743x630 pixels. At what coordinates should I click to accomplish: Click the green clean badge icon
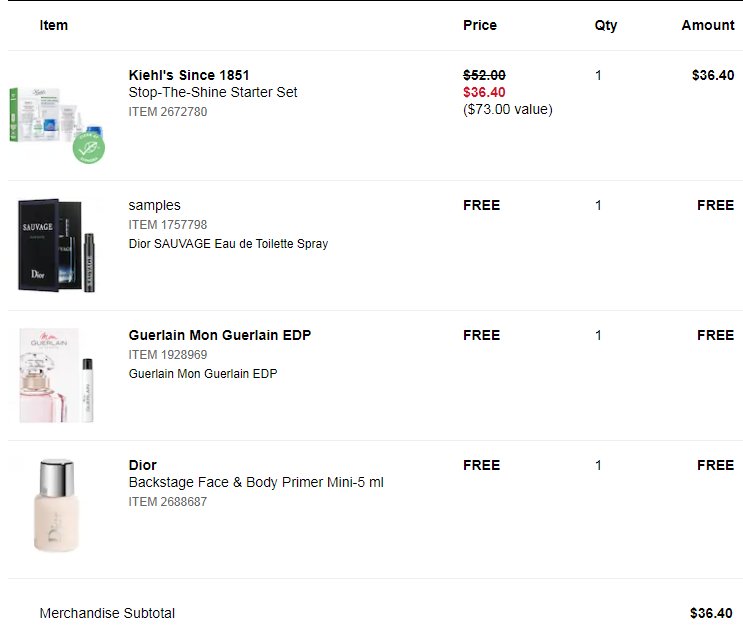[89, 149]
